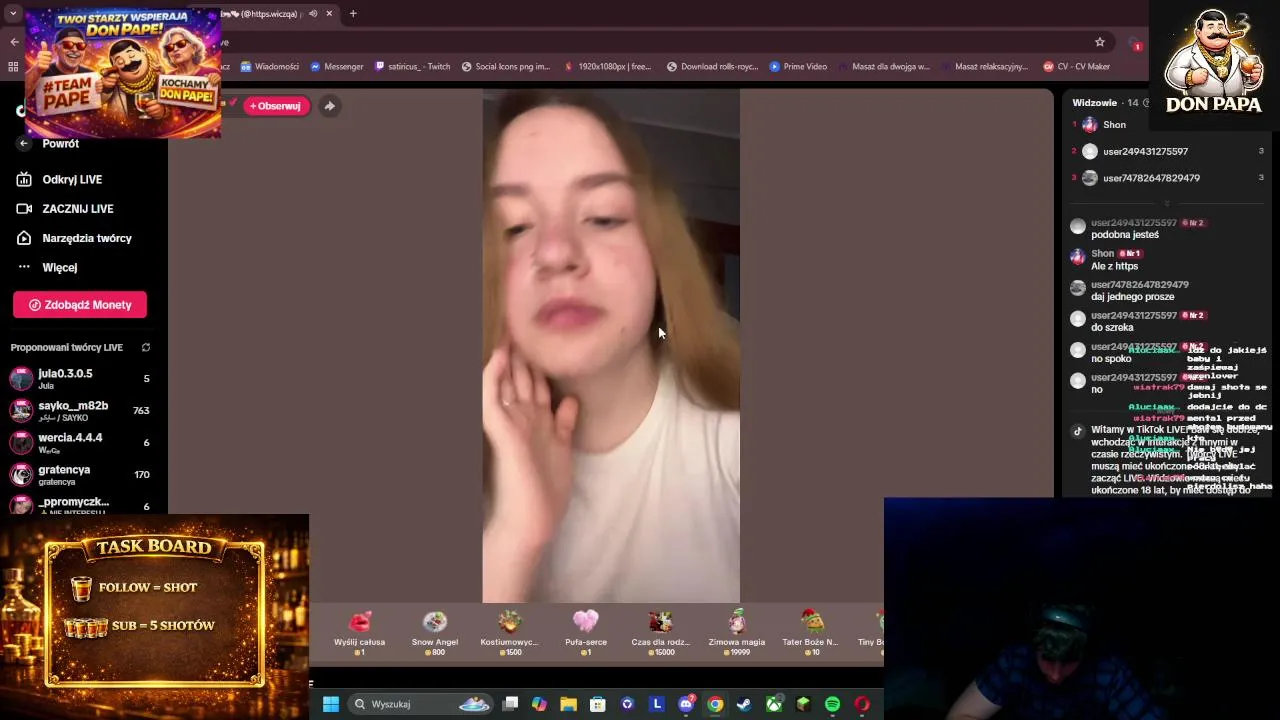The width and height of the screenshot is (1280, 720).
Task: Open Opera browser from the taskbar
Action: pos(862,704)
